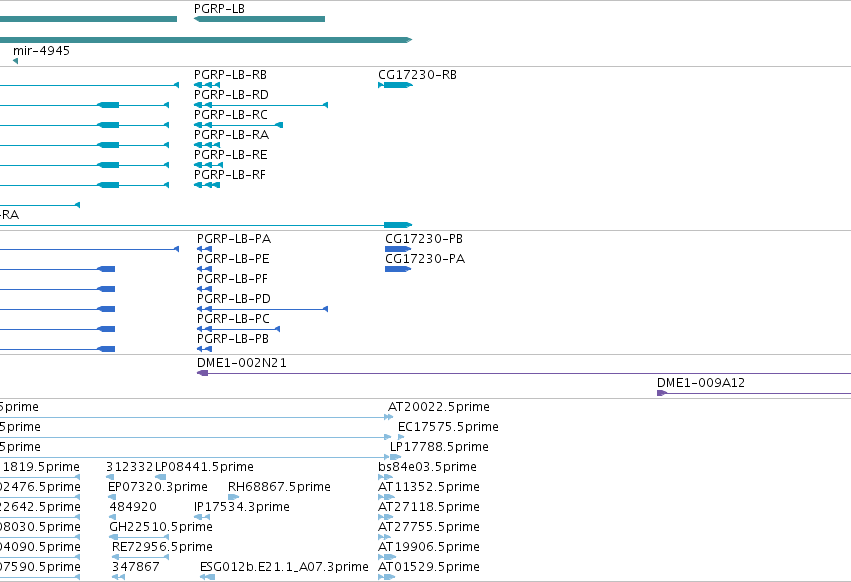Click the CG17230-RB exon glyph
Image resolution: width=851 pixels, height=582 pixels.
click(x=396, y=85)
